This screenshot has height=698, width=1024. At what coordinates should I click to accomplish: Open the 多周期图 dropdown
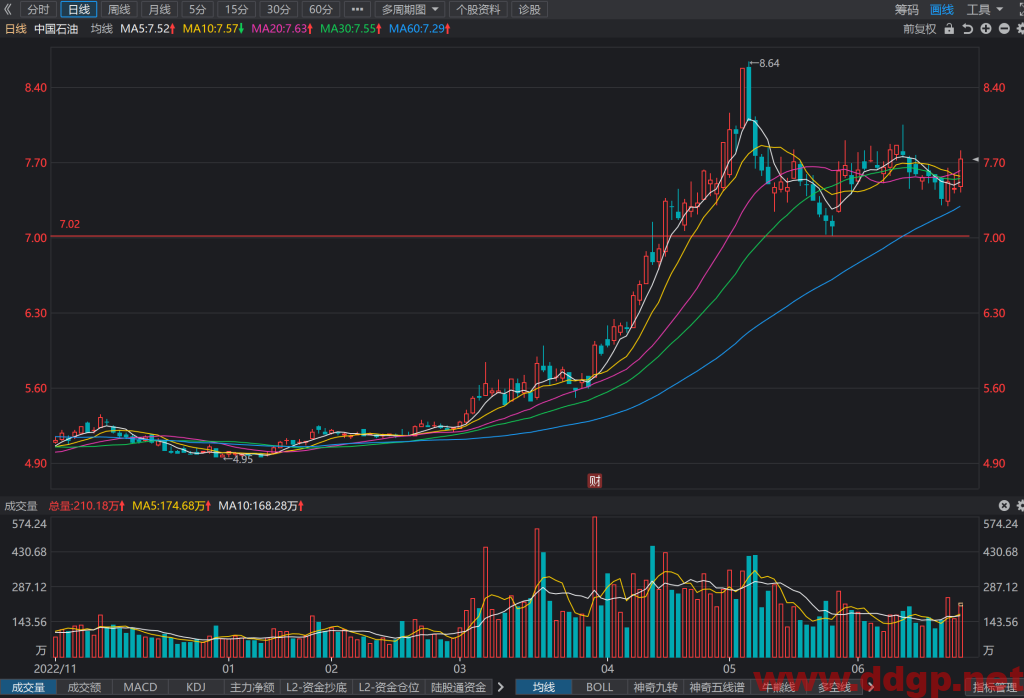pos(410,9)
